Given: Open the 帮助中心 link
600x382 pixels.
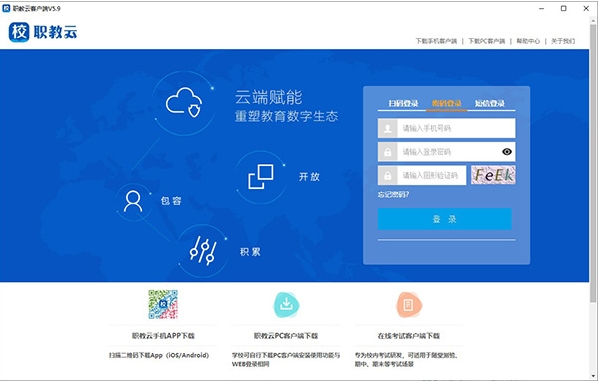Looking at the screenshot, I should (528, 41).
